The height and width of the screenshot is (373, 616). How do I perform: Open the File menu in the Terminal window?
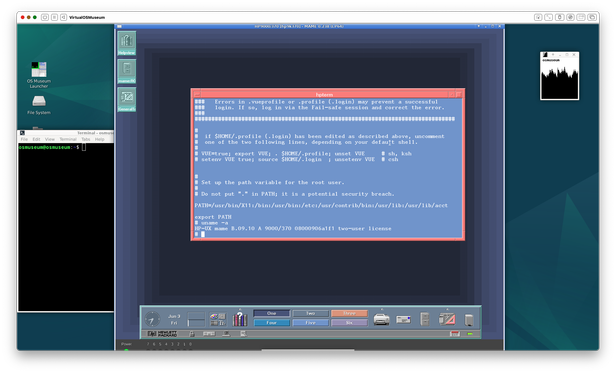[x=24, y=139]
